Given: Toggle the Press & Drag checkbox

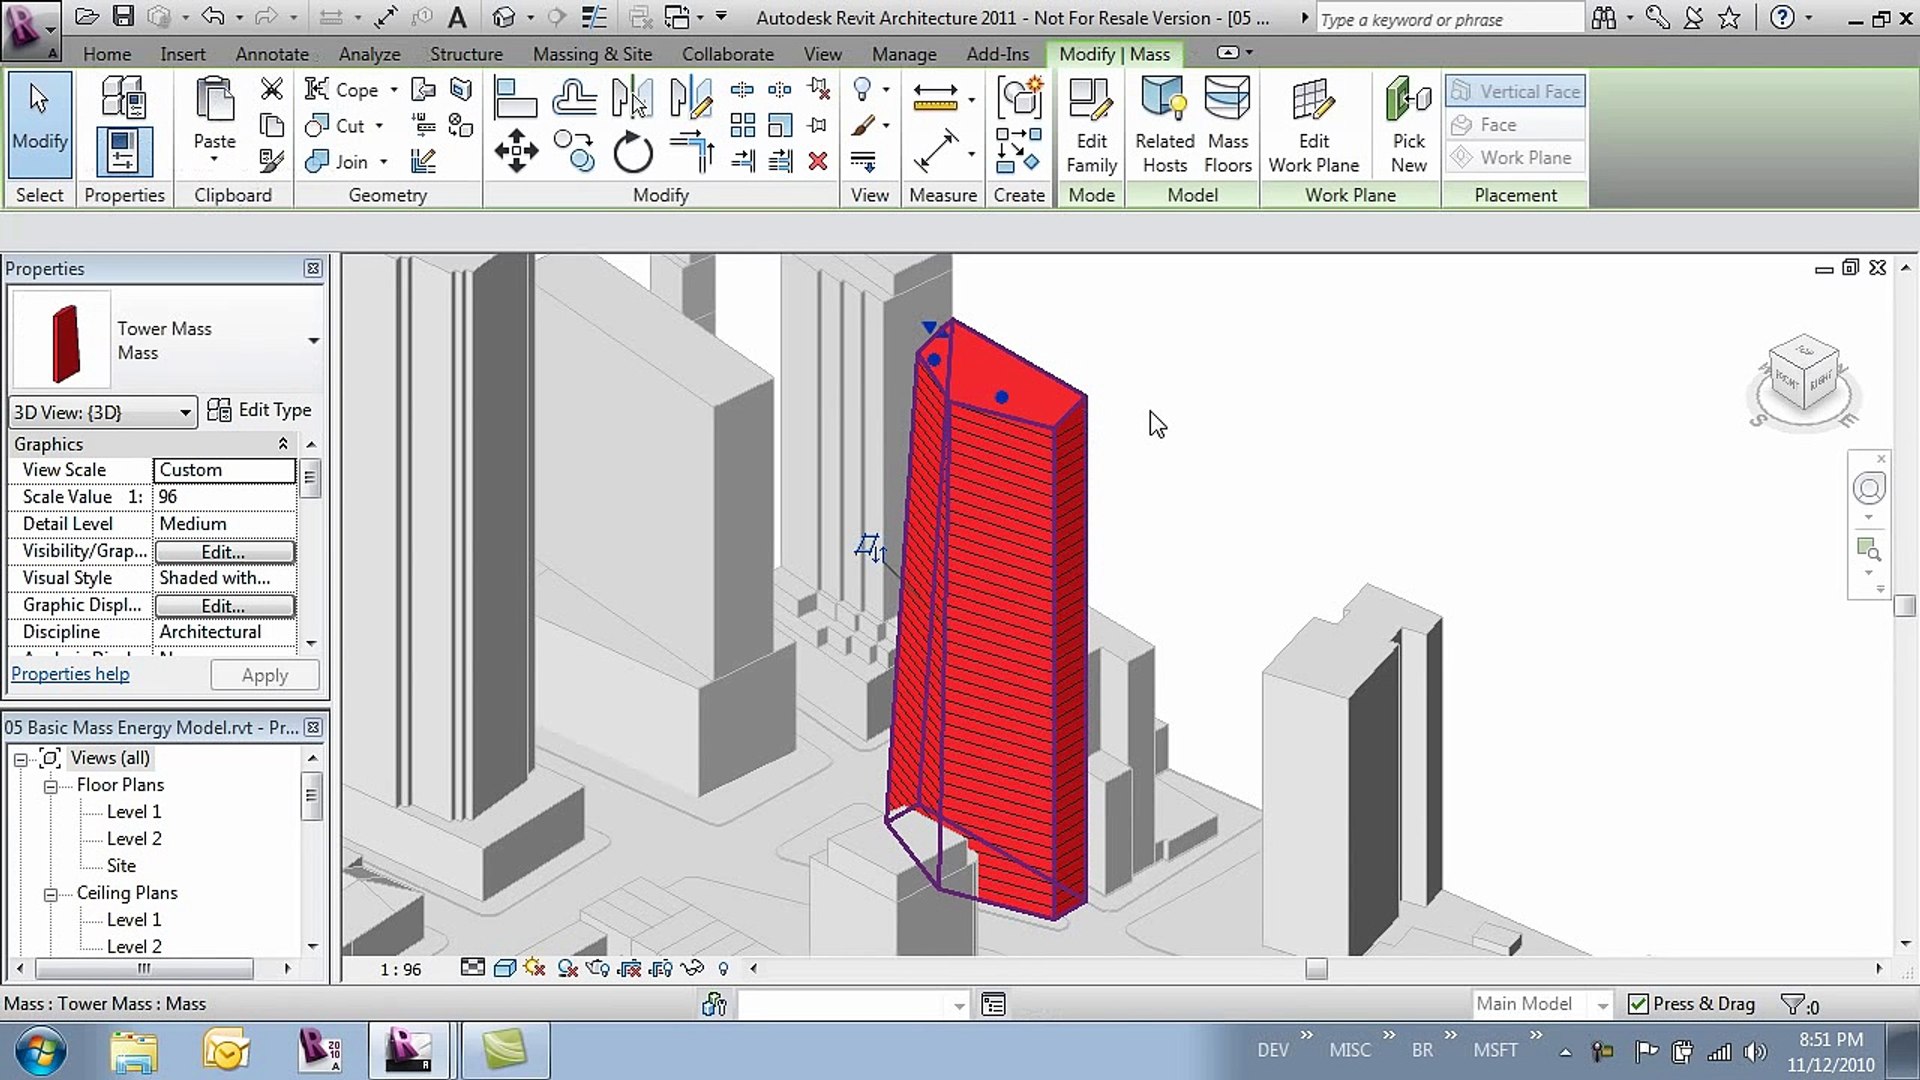Looking at the screenshot, I should 1637,1004.
